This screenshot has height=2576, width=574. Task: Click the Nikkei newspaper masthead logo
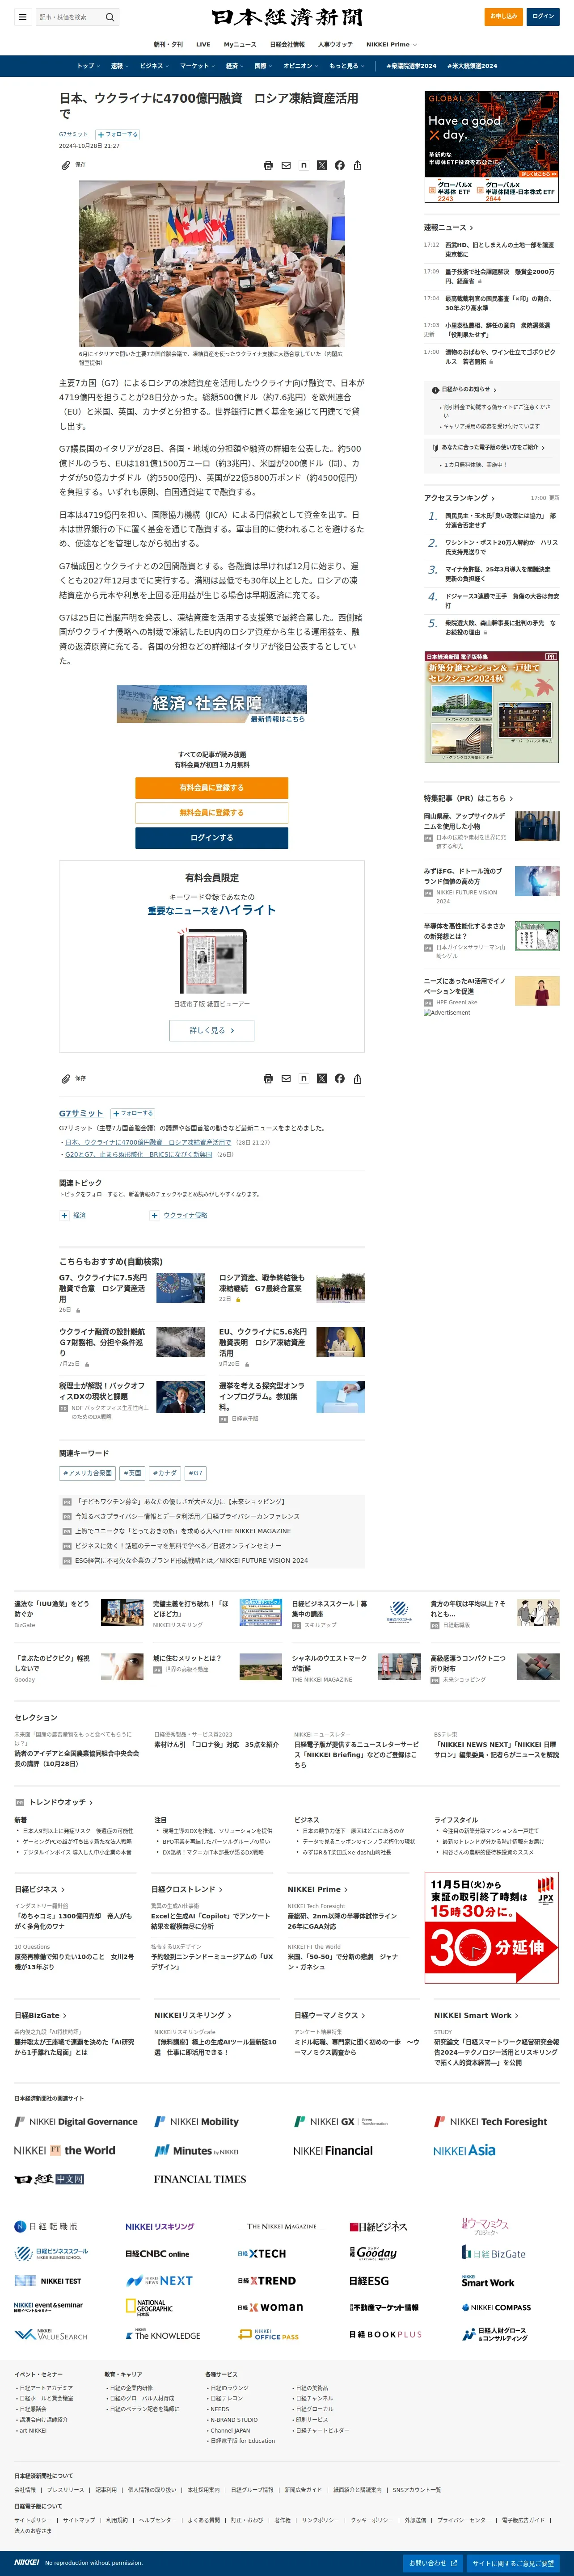click(287, 17)
